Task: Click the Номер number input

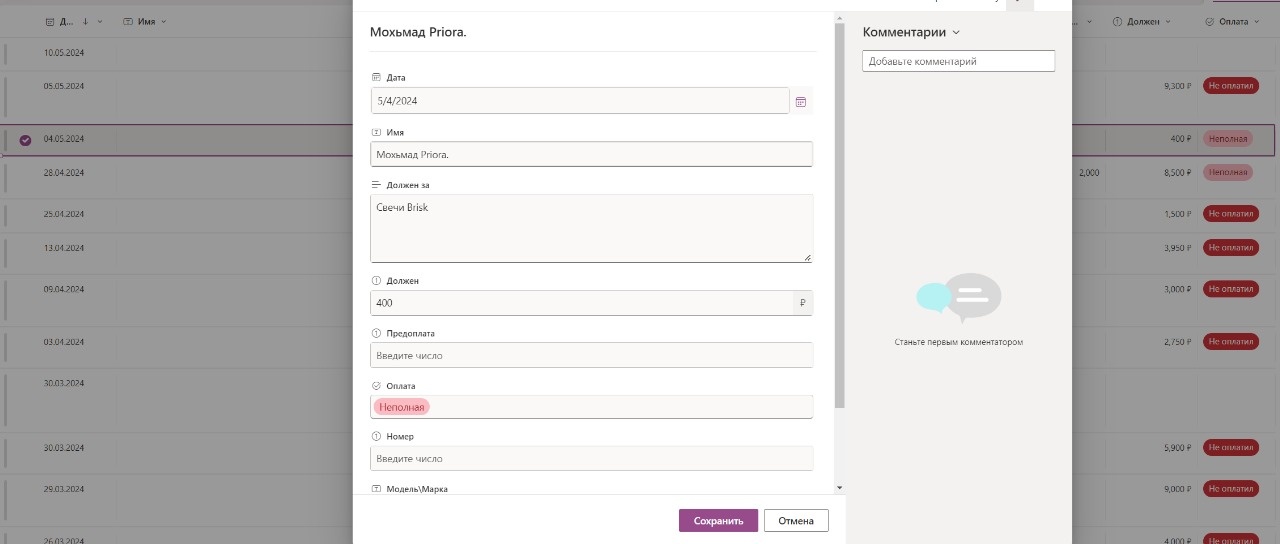Action: pos(591,458)
